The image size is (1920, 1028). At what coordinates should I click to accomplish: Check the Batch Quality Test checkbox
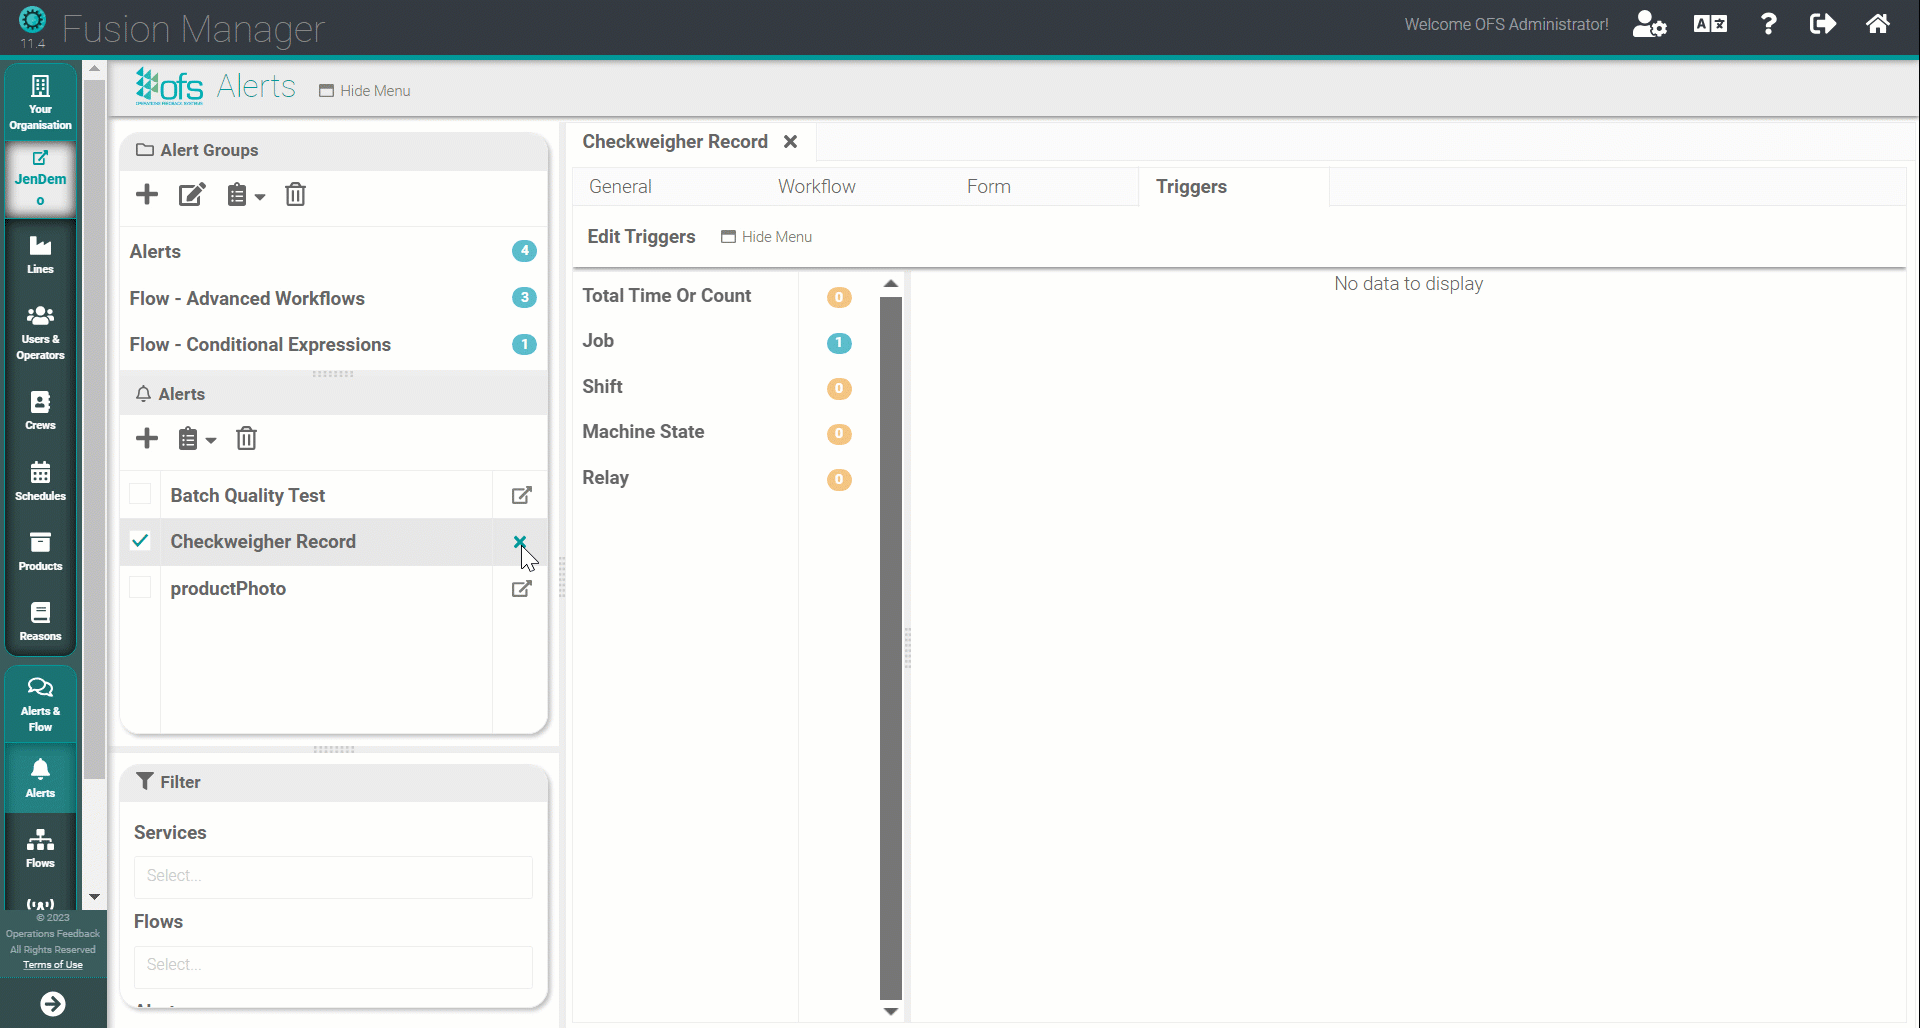pos(141,495)
